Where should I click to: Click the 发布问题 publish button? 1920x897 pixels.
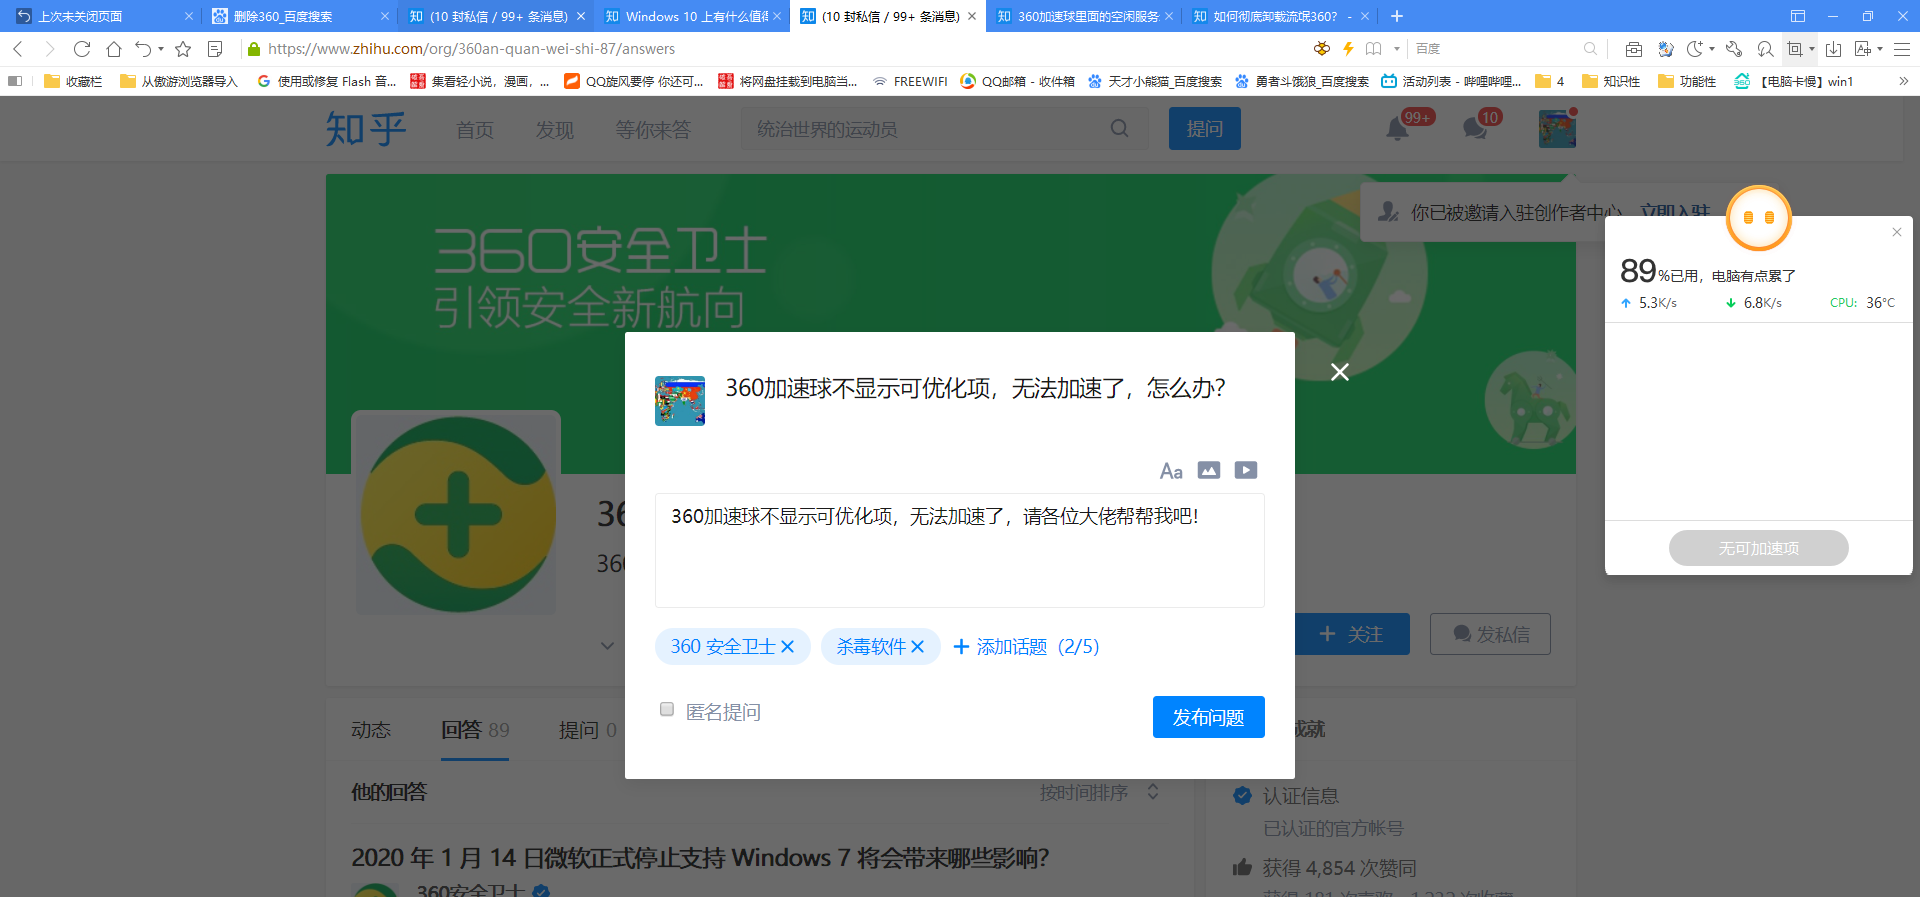click(1208, 717)
